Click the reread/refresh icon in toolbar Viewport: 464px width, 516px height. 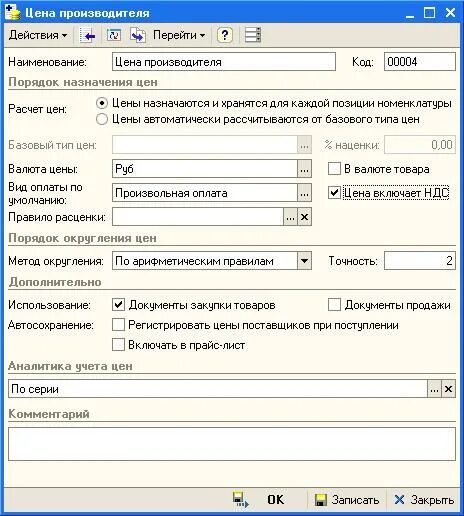tap(114, 35)
